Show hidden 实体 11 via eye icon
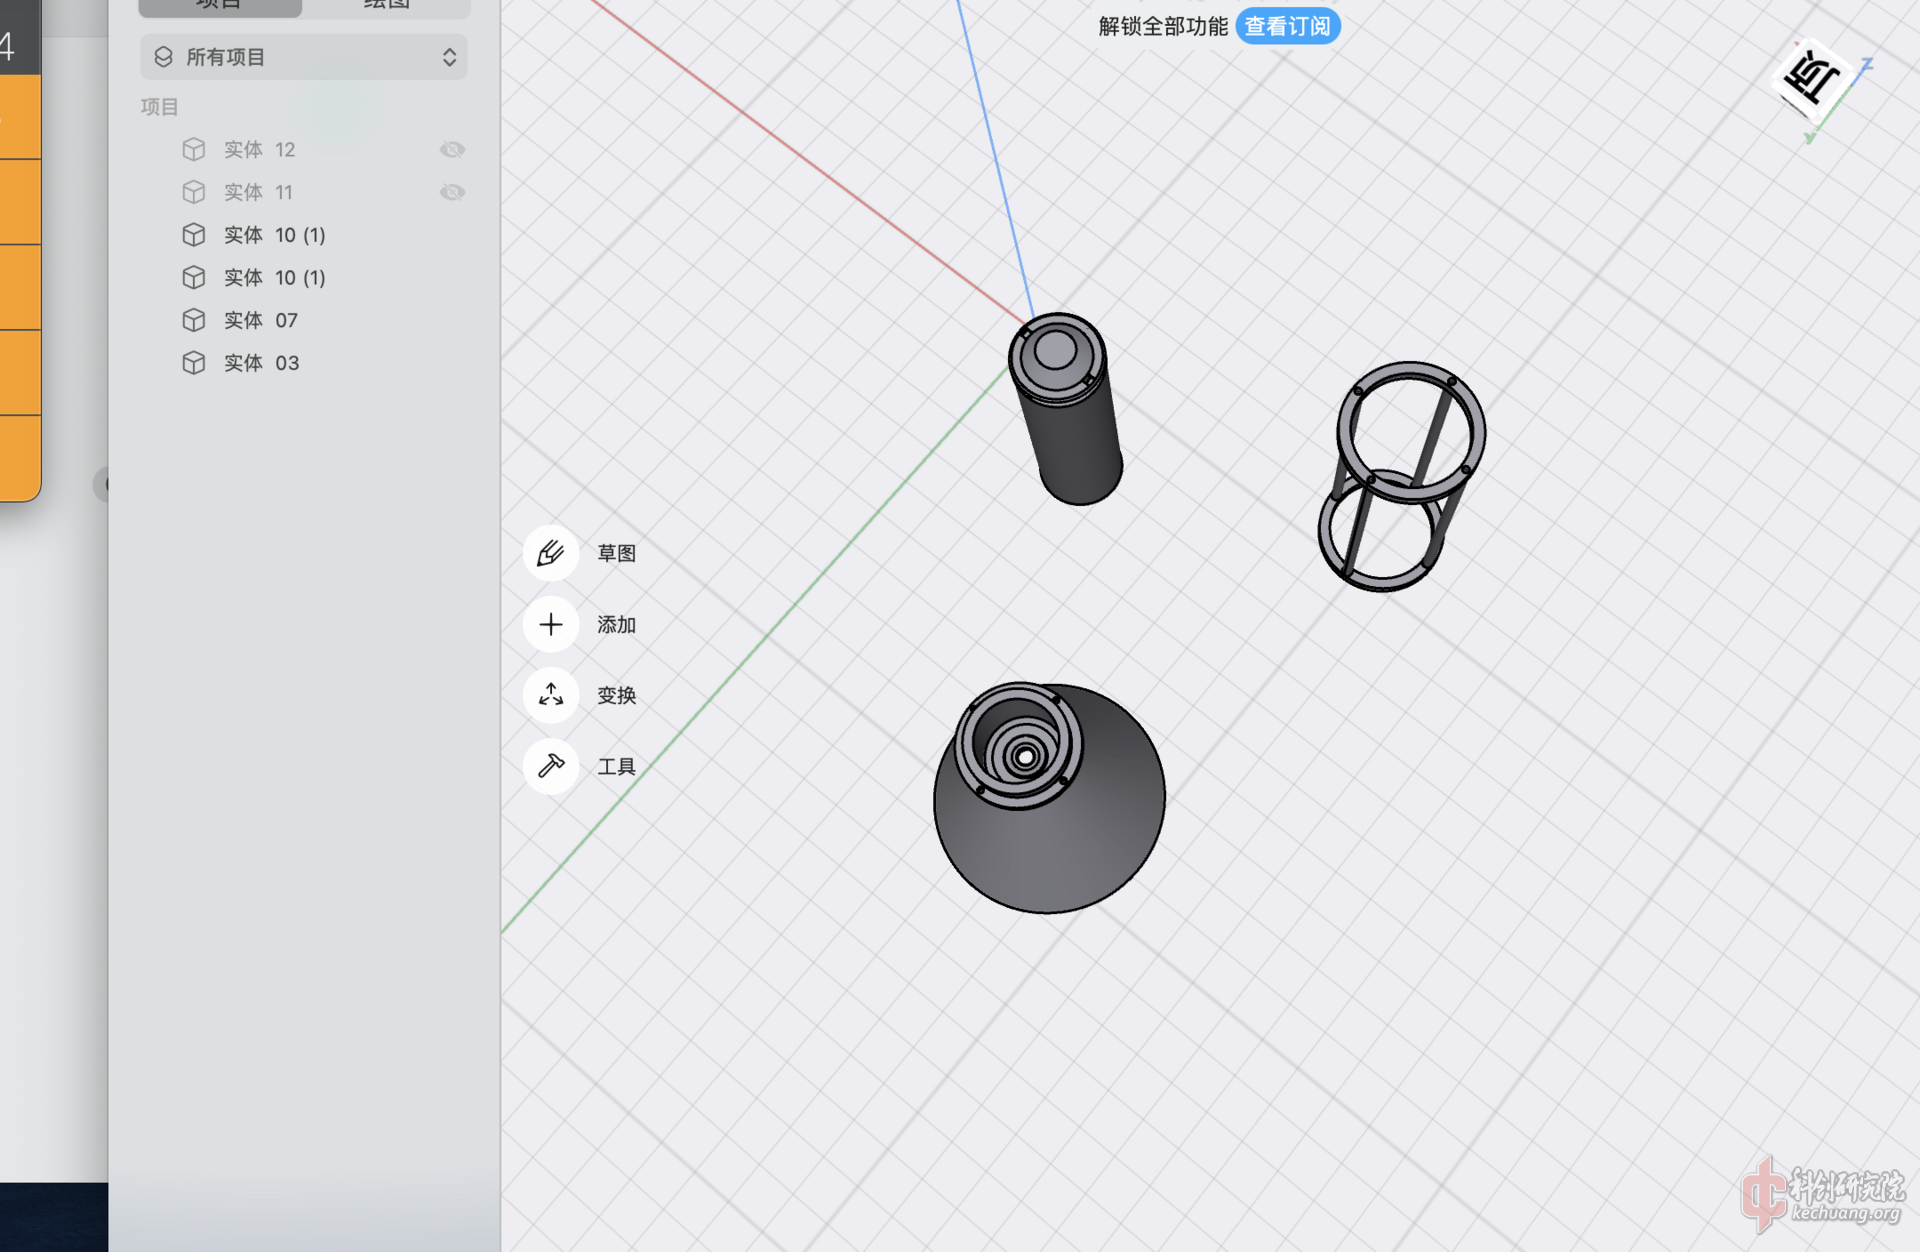 pos(452,192)
